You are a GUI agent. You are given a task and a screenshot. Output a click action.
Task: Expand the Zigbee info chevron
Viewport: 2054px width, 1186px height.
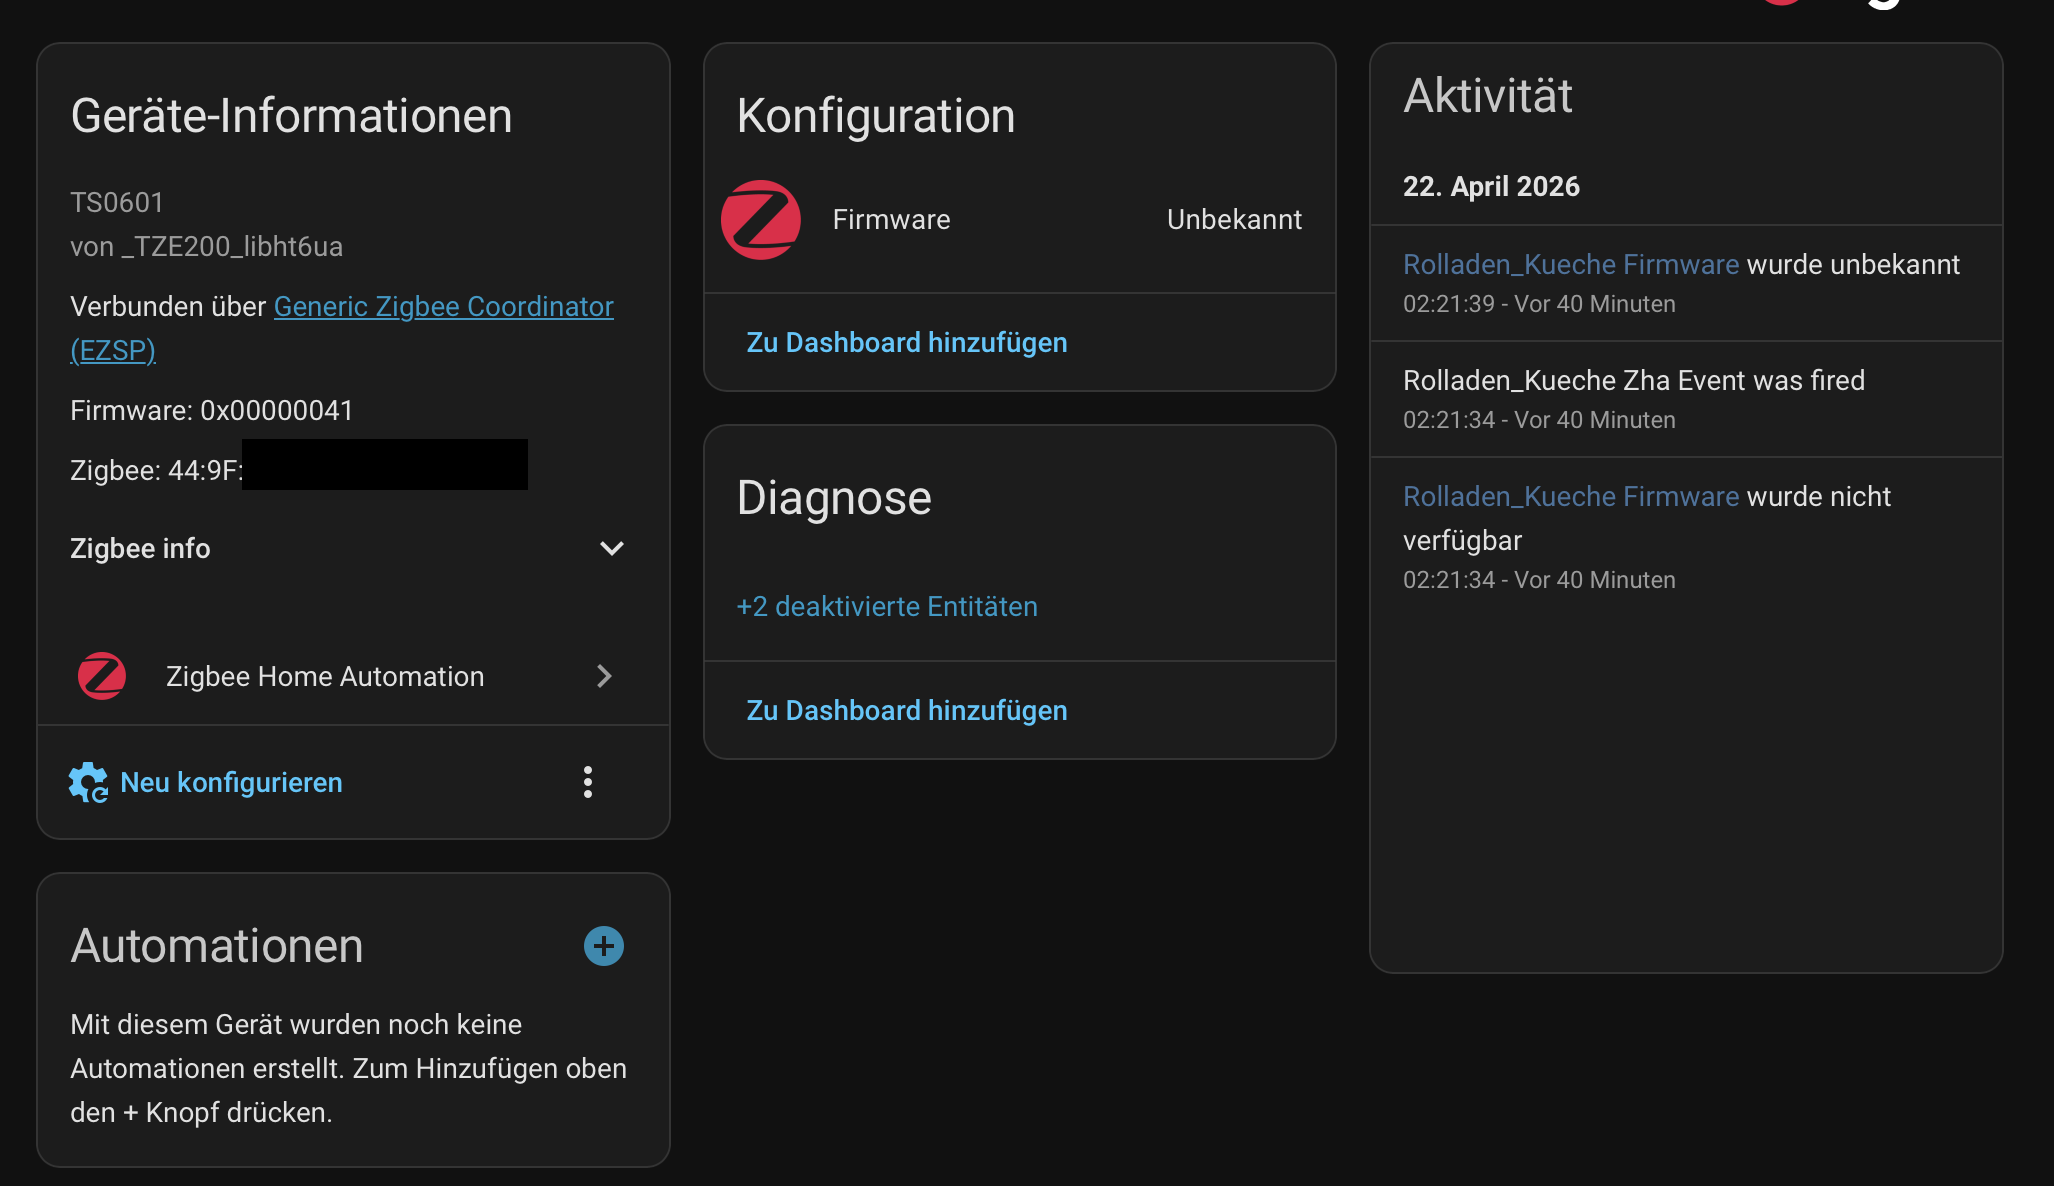click(x=611, y=548)
